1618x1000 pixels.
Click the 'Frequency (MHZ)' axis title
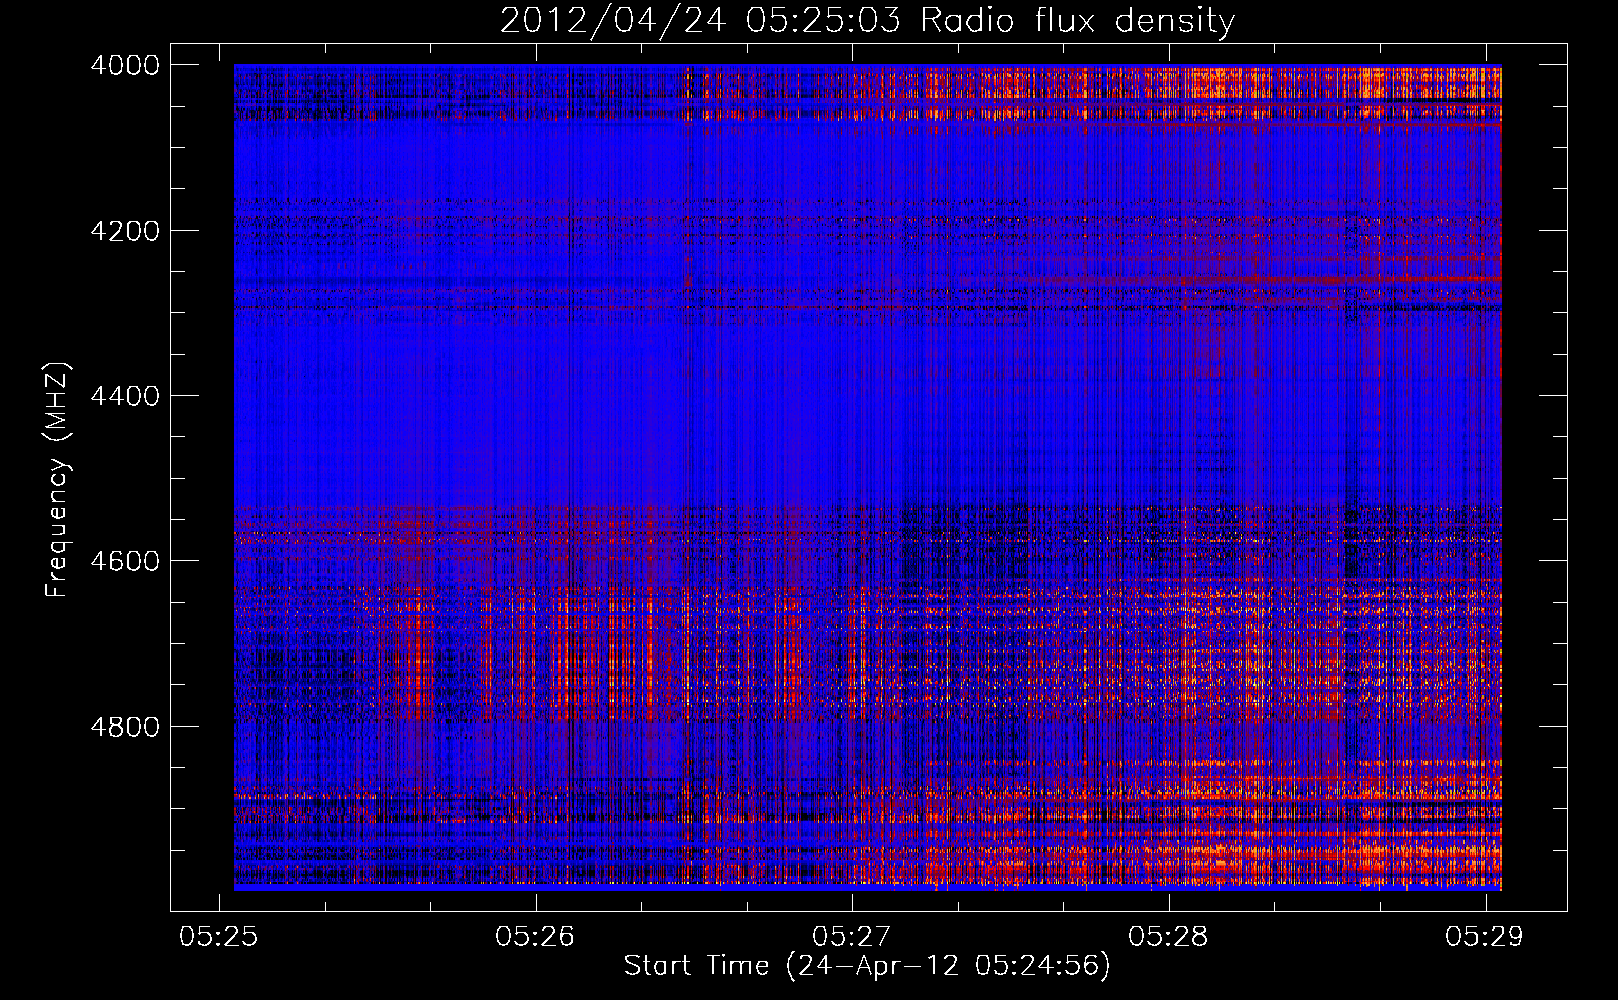[57, 480]
